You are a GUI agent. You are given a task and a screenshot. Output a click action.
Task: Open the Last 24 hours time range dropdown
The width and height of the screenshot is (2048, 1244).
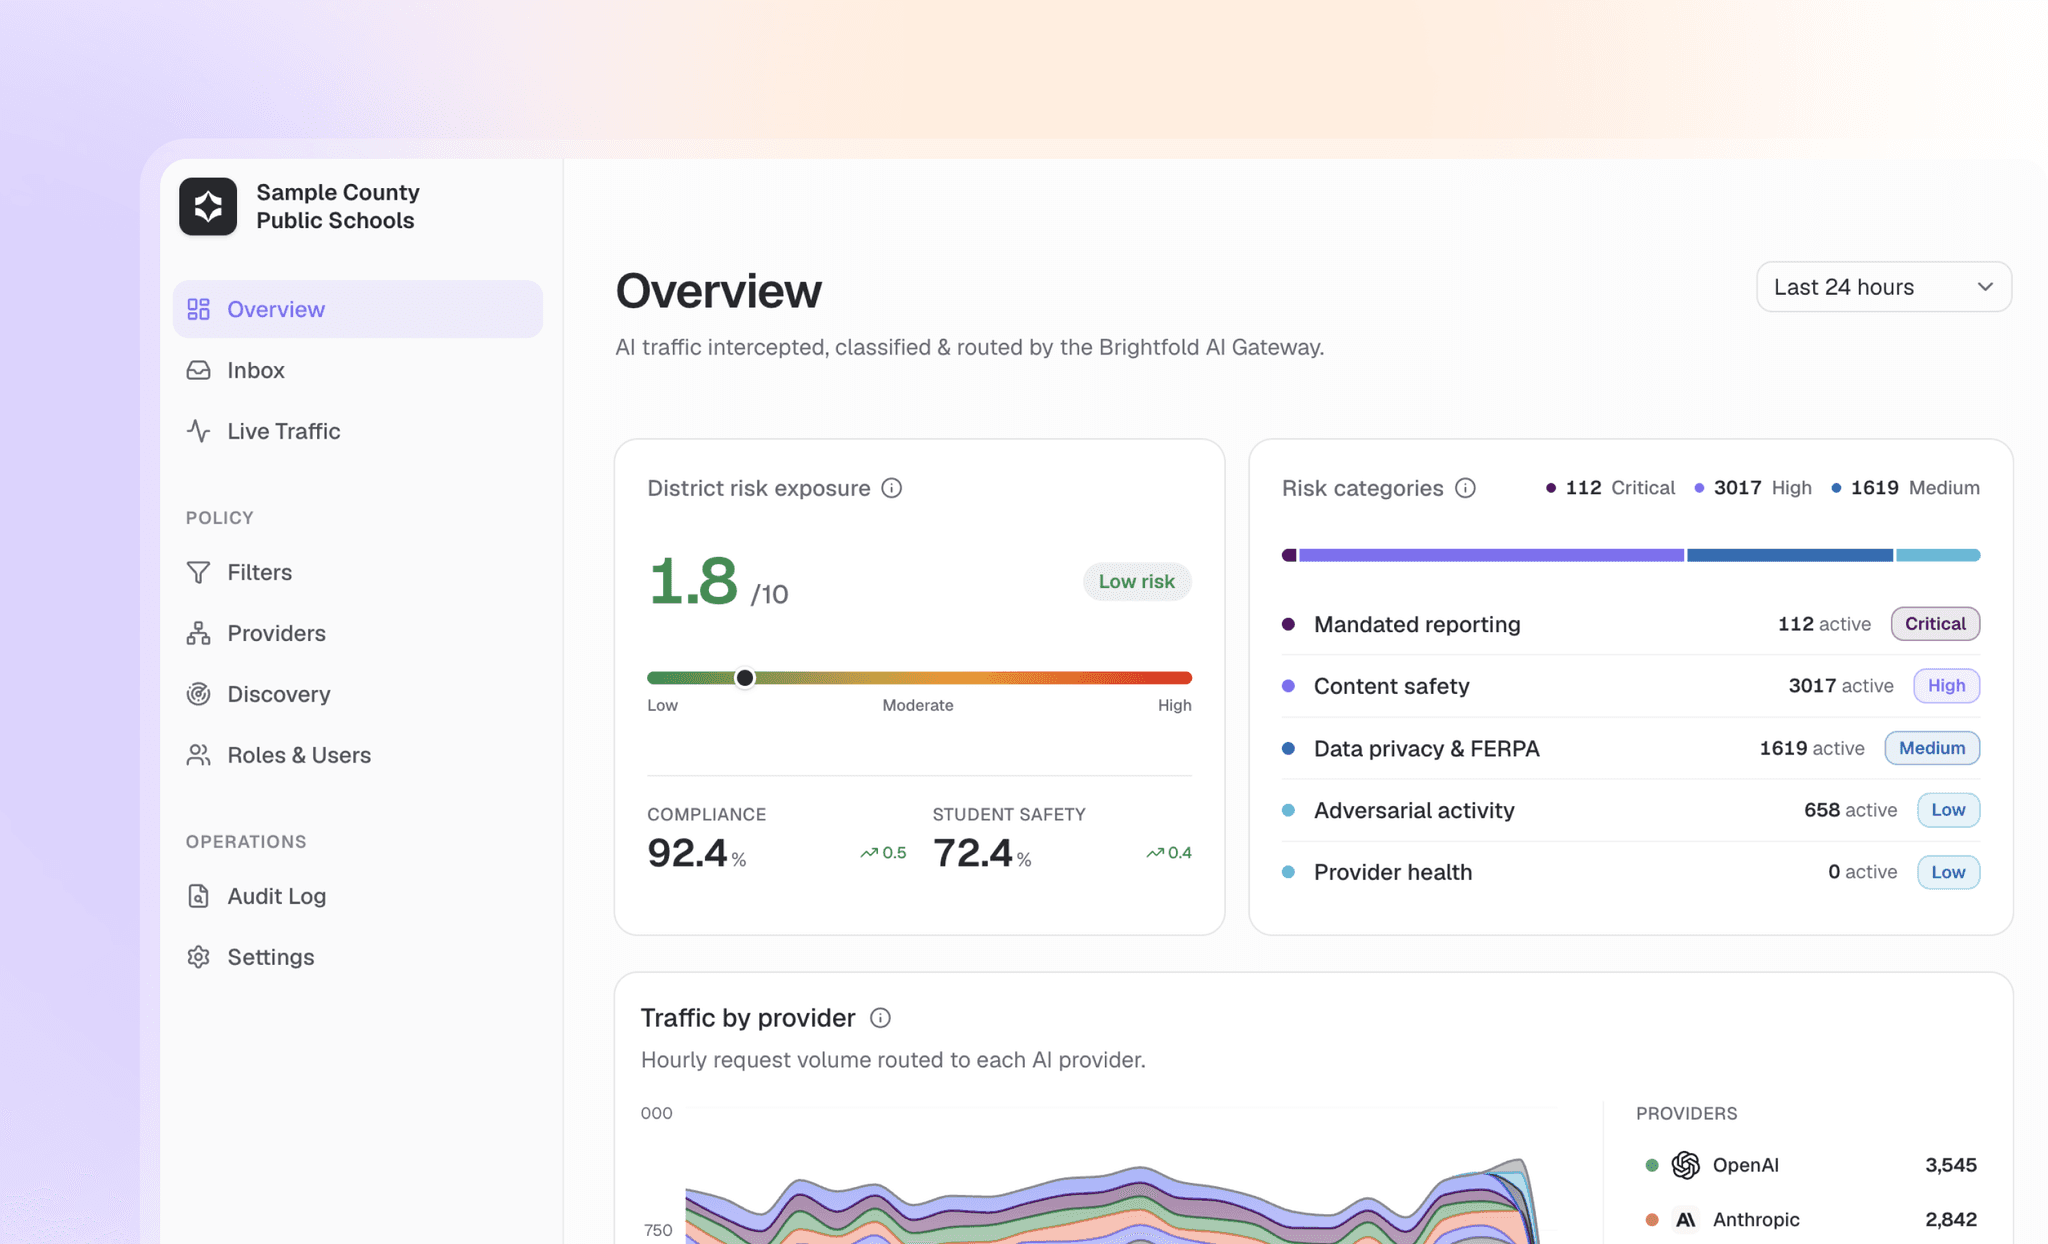(x=1884, y=287)
